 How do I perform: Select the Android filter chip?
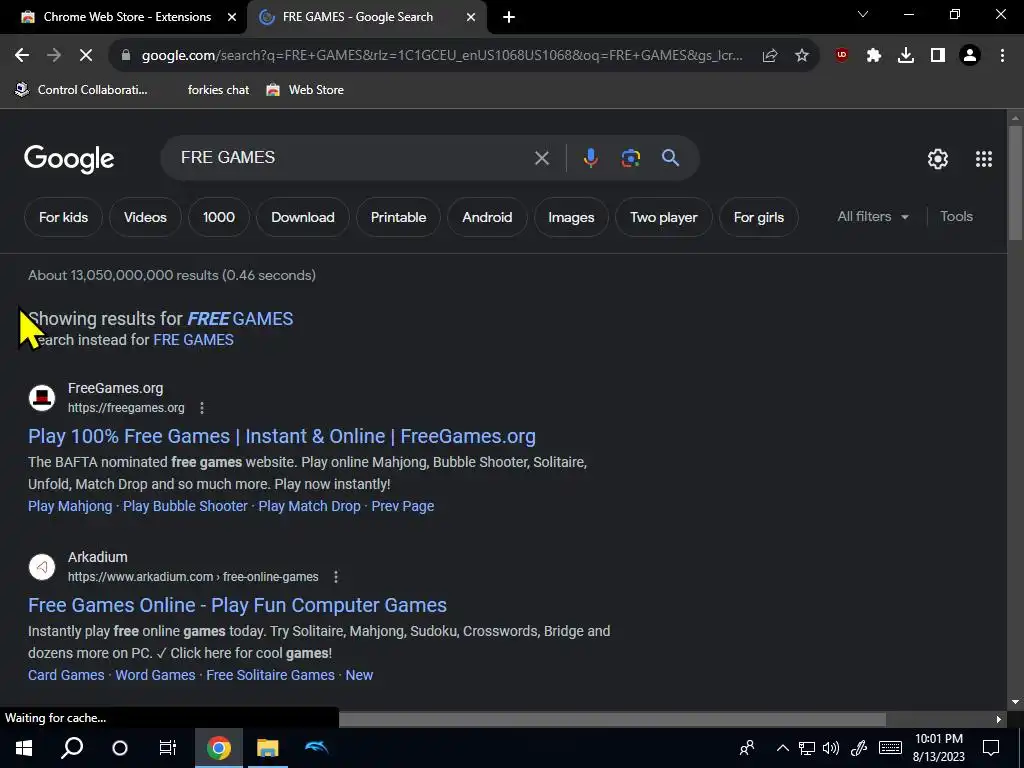(x=487, y=217)
